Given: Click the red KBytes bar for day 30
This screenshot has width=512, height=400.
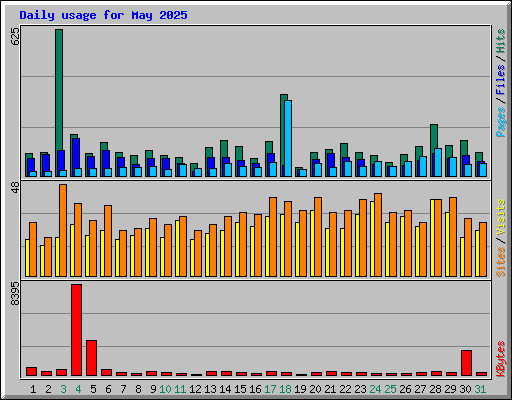Looking at the screenshot, I should [466, 363].
